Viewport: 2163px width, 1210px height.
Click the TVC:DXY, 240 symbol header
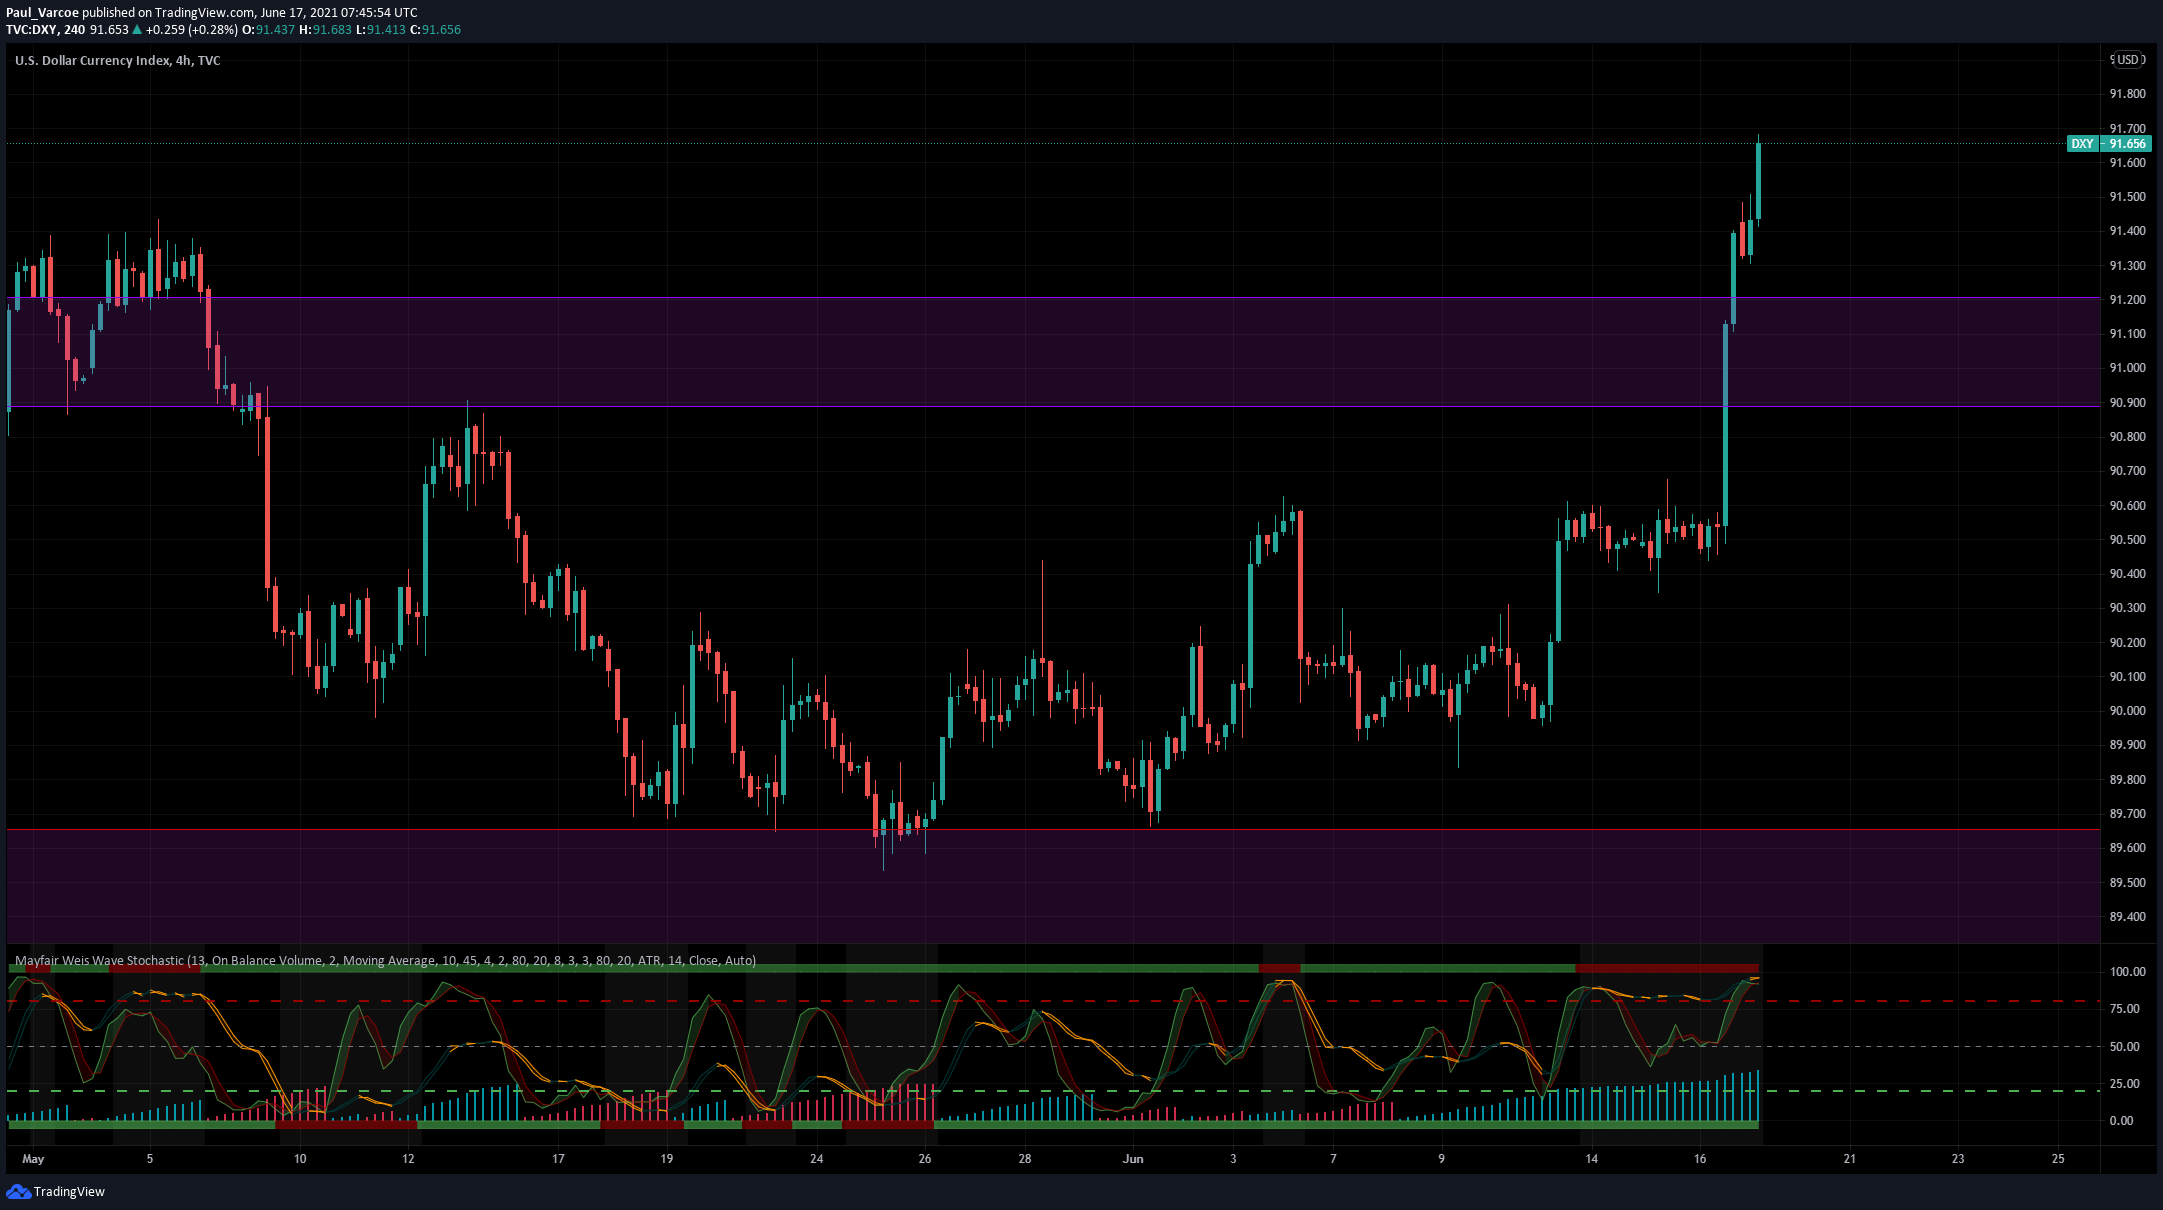point(45,29)
